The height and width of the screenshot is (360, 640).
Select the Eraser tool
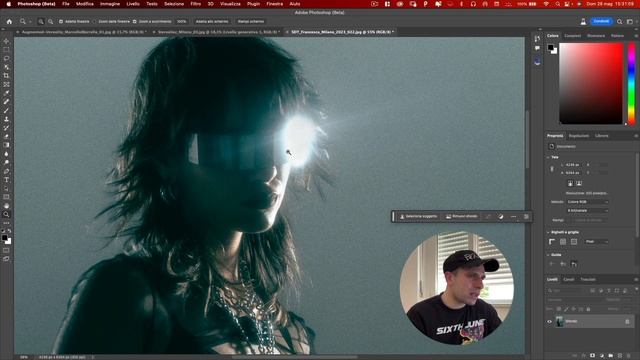(6, 136)
